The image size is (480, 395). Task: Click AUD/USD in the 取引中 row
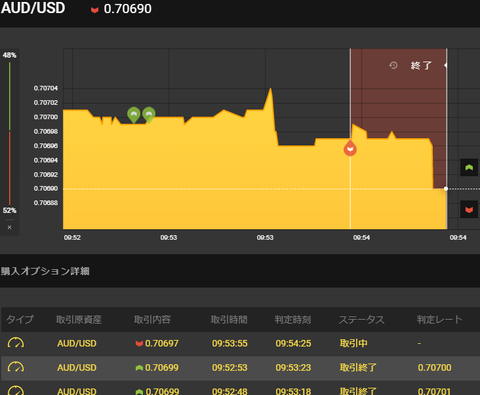tap(77, 343)
